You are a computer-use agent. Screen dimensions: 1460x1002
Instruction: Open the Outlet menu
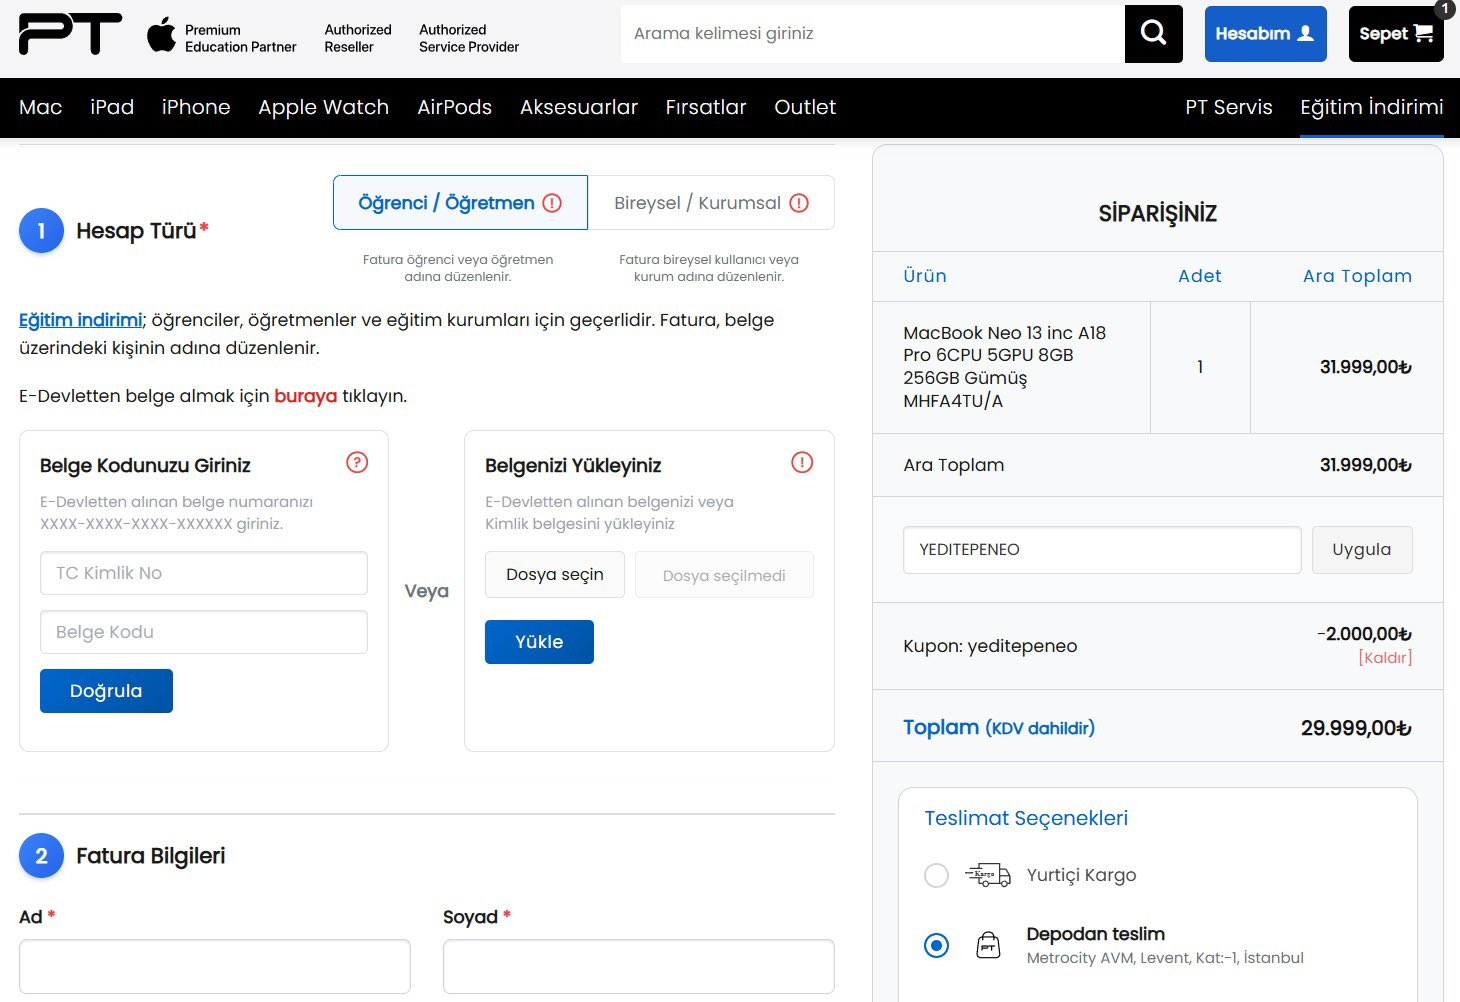coord(805,107)
